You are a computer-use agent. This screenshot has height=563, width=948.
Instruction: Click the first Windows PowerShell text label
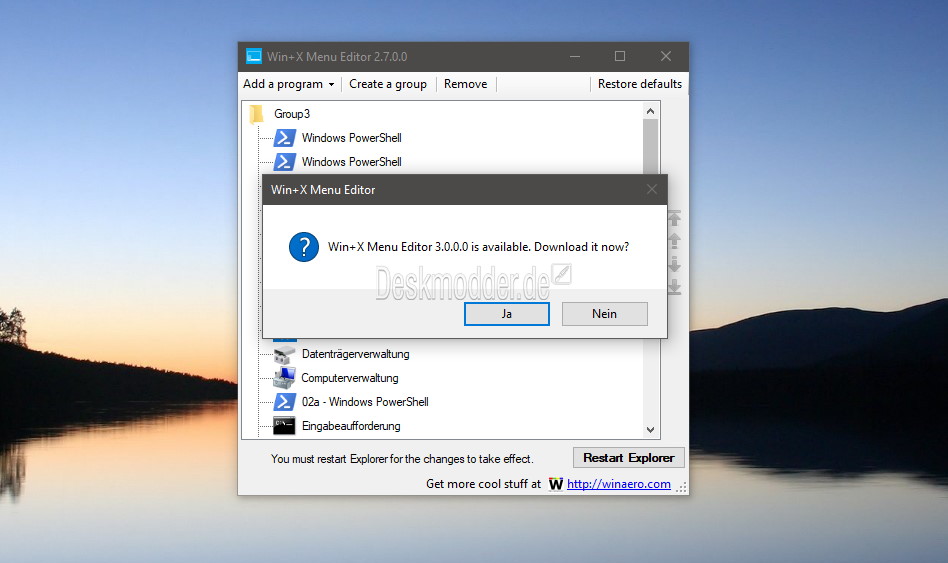click(352, 138)
